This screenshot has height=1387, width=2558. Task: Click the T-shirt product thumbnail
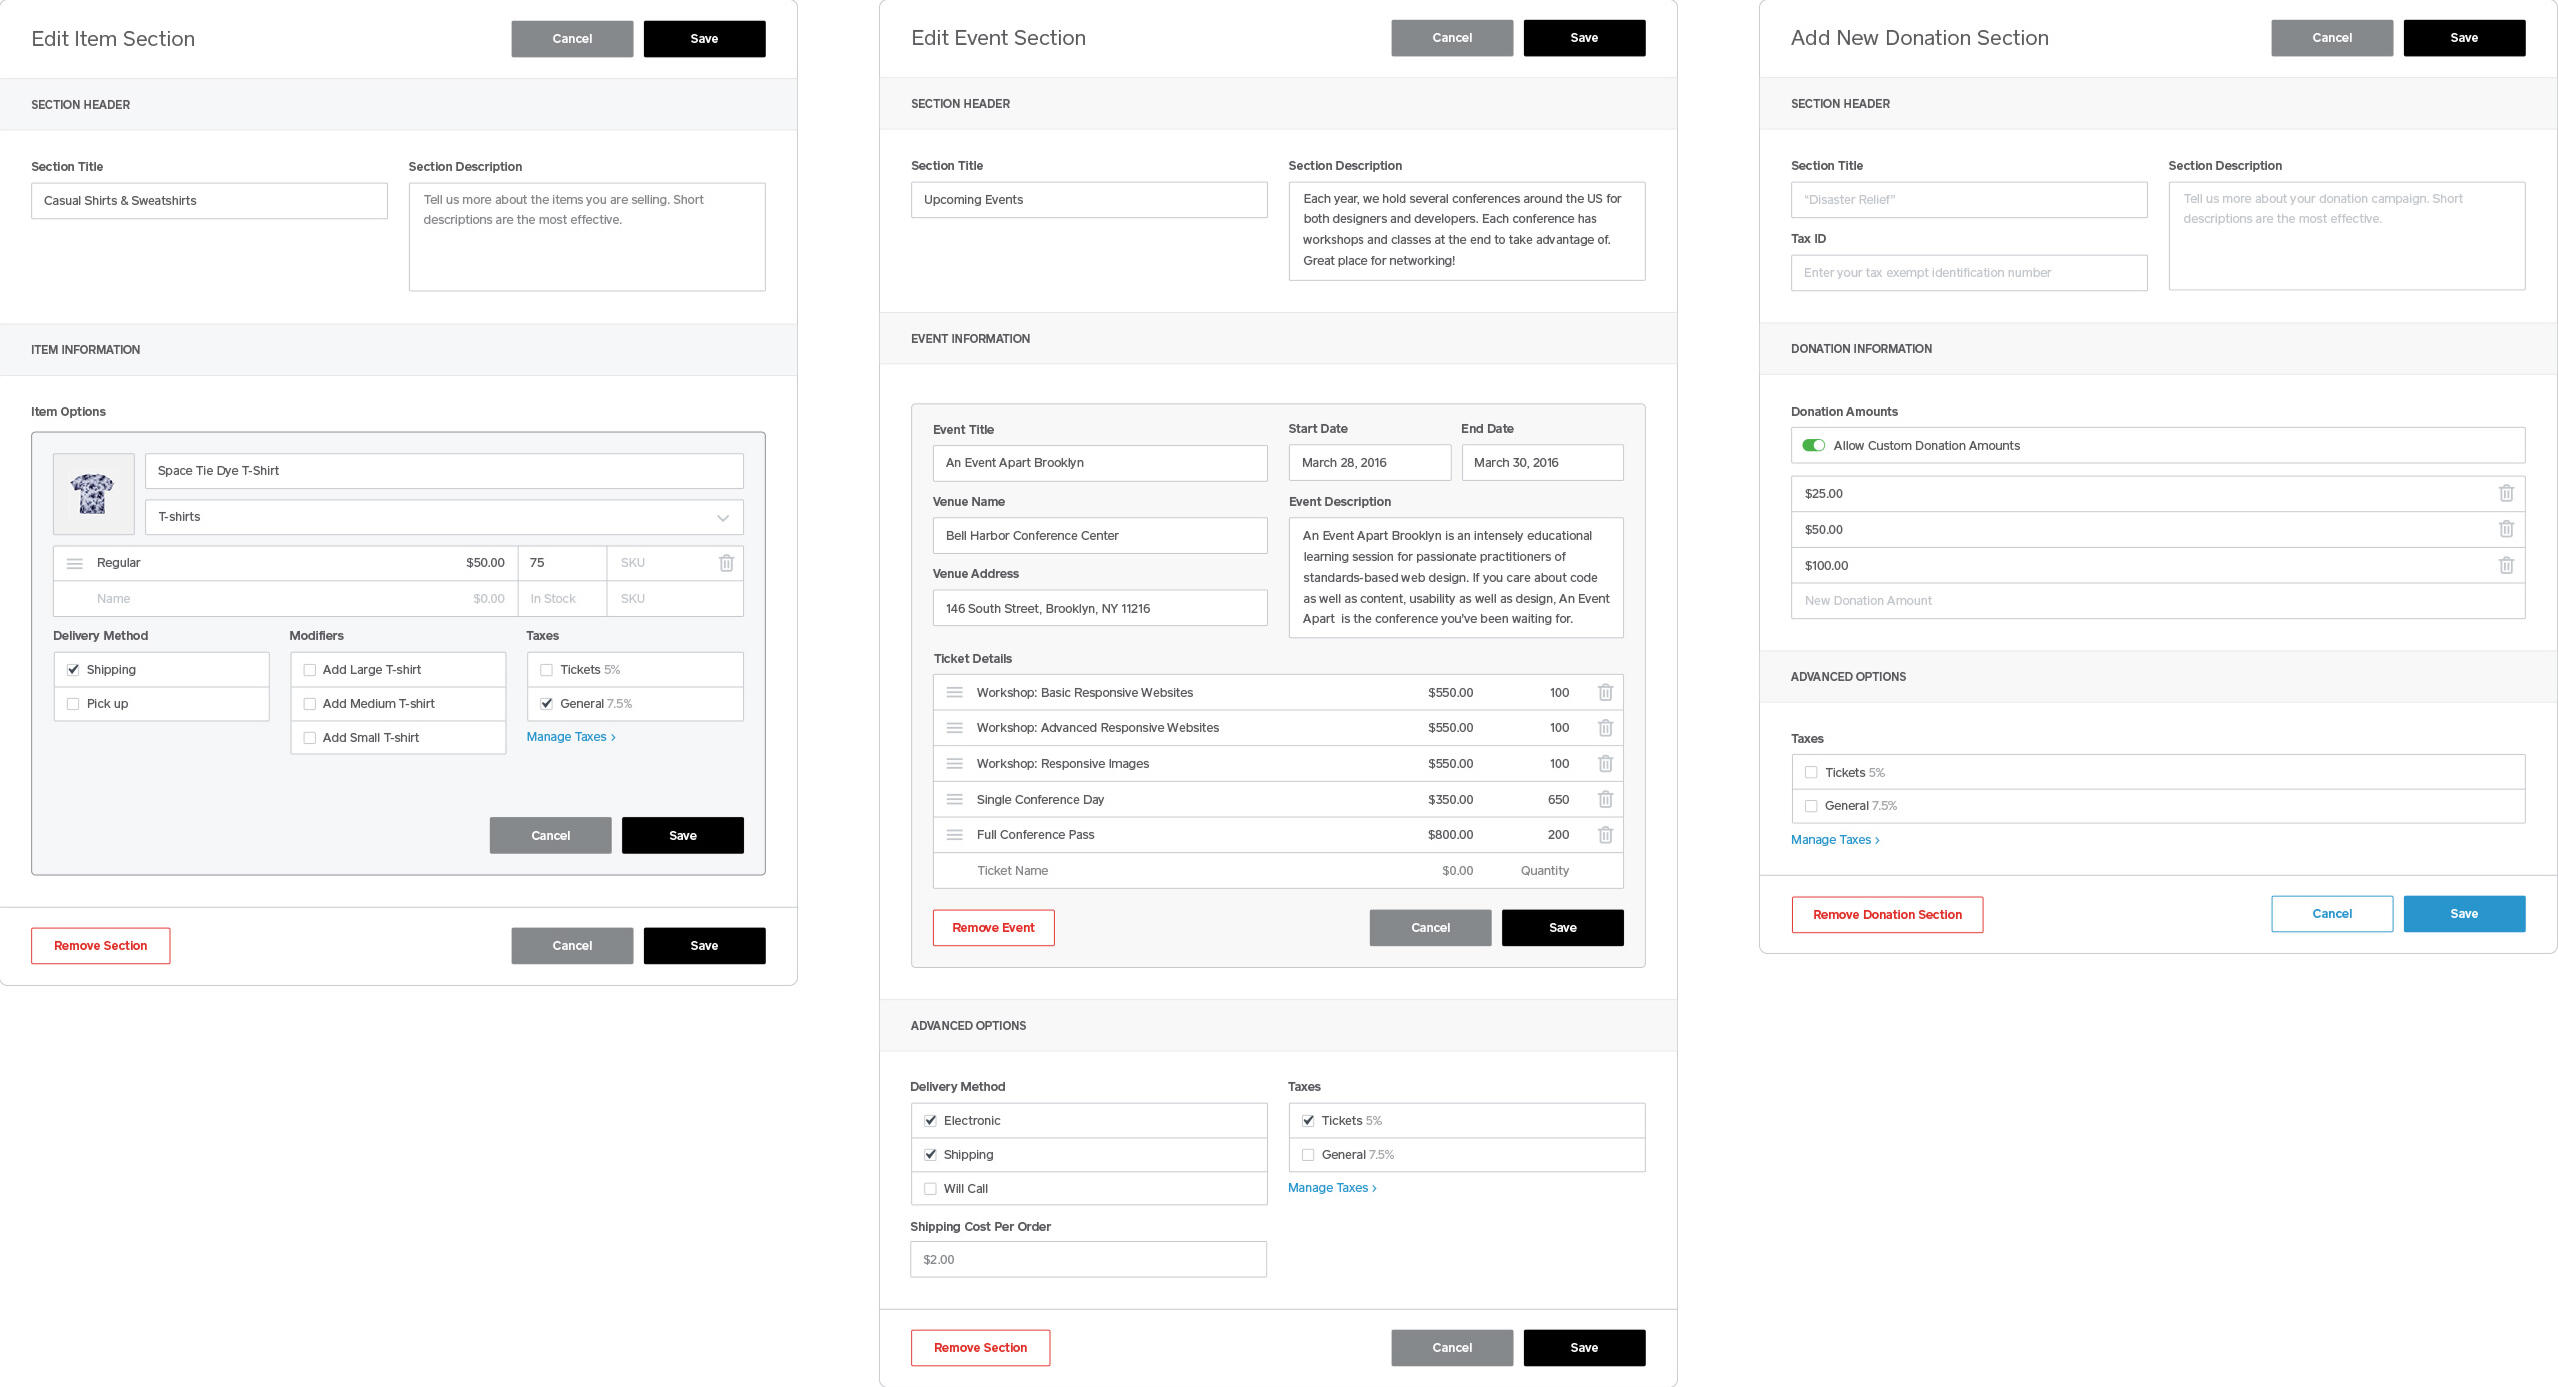pos(93,494)
